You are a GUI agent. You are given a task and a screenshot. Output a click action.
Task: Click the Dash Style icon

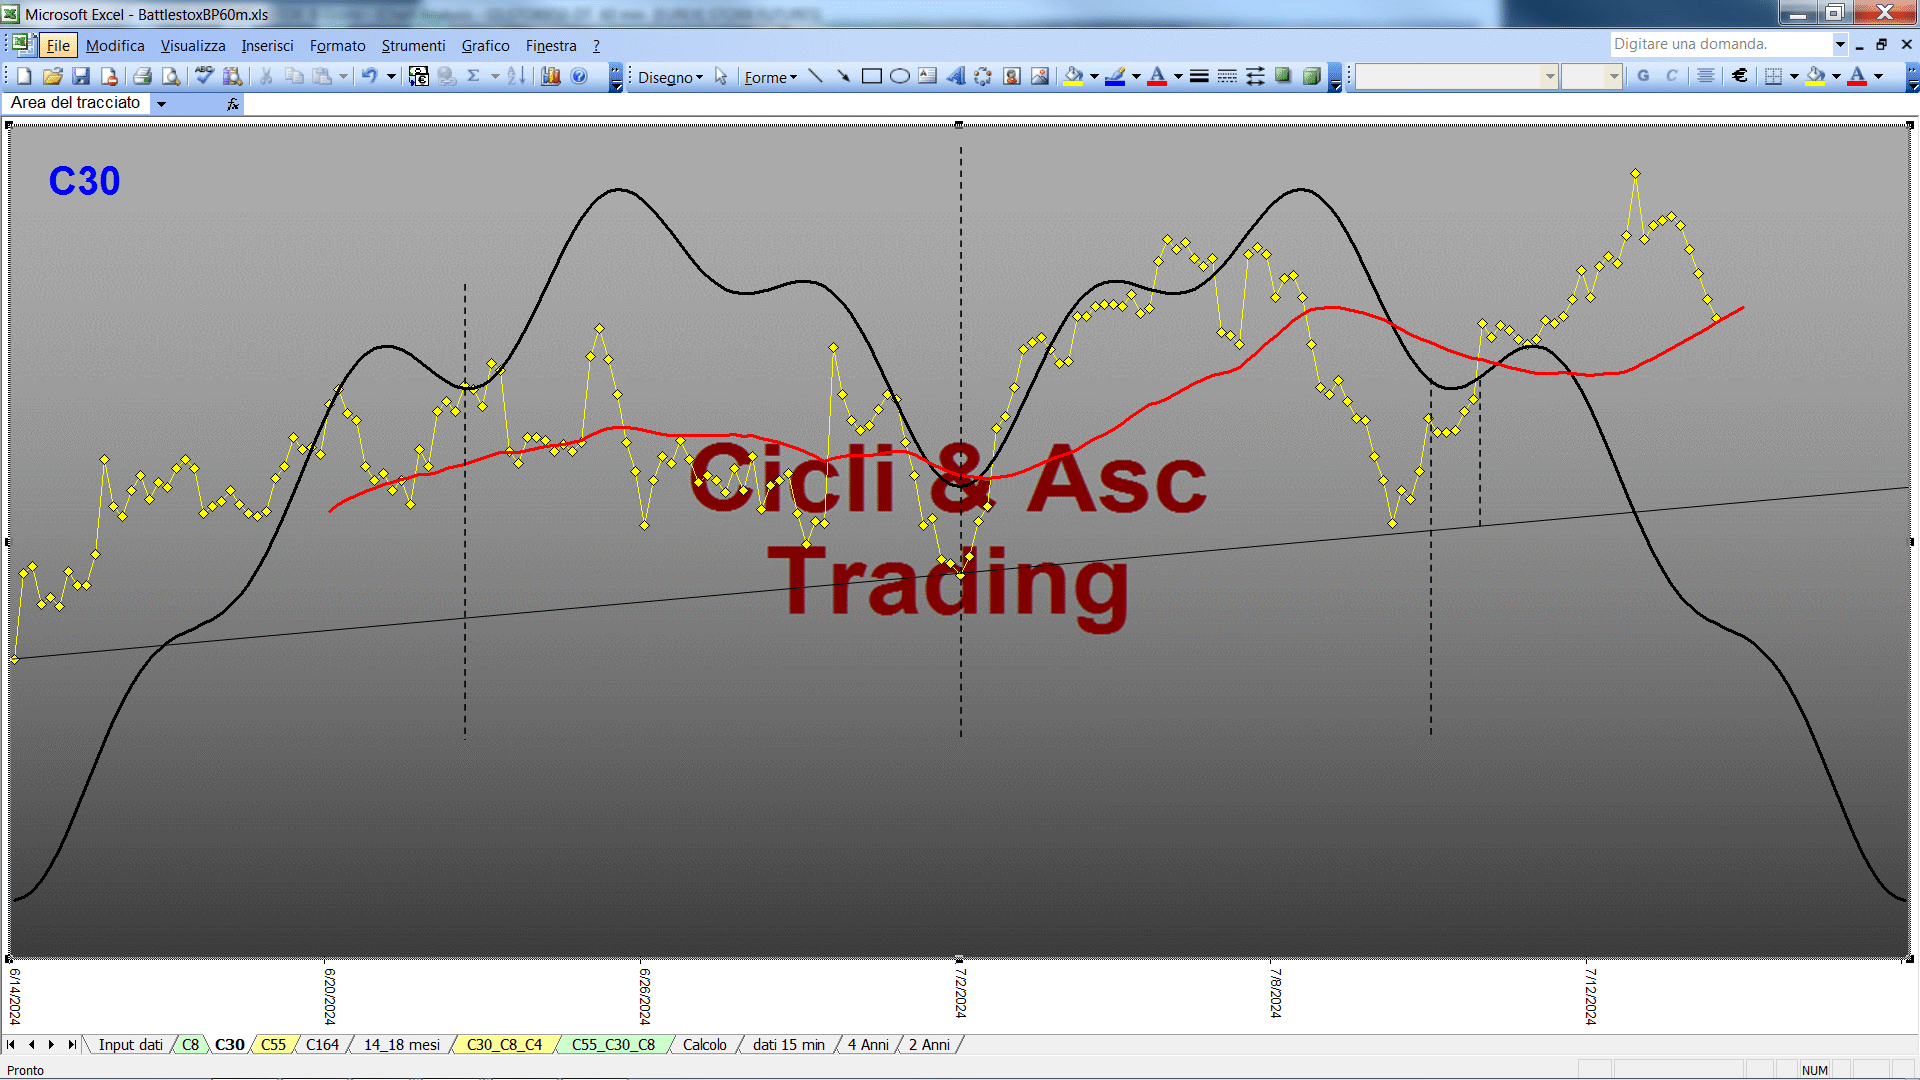1227,76
